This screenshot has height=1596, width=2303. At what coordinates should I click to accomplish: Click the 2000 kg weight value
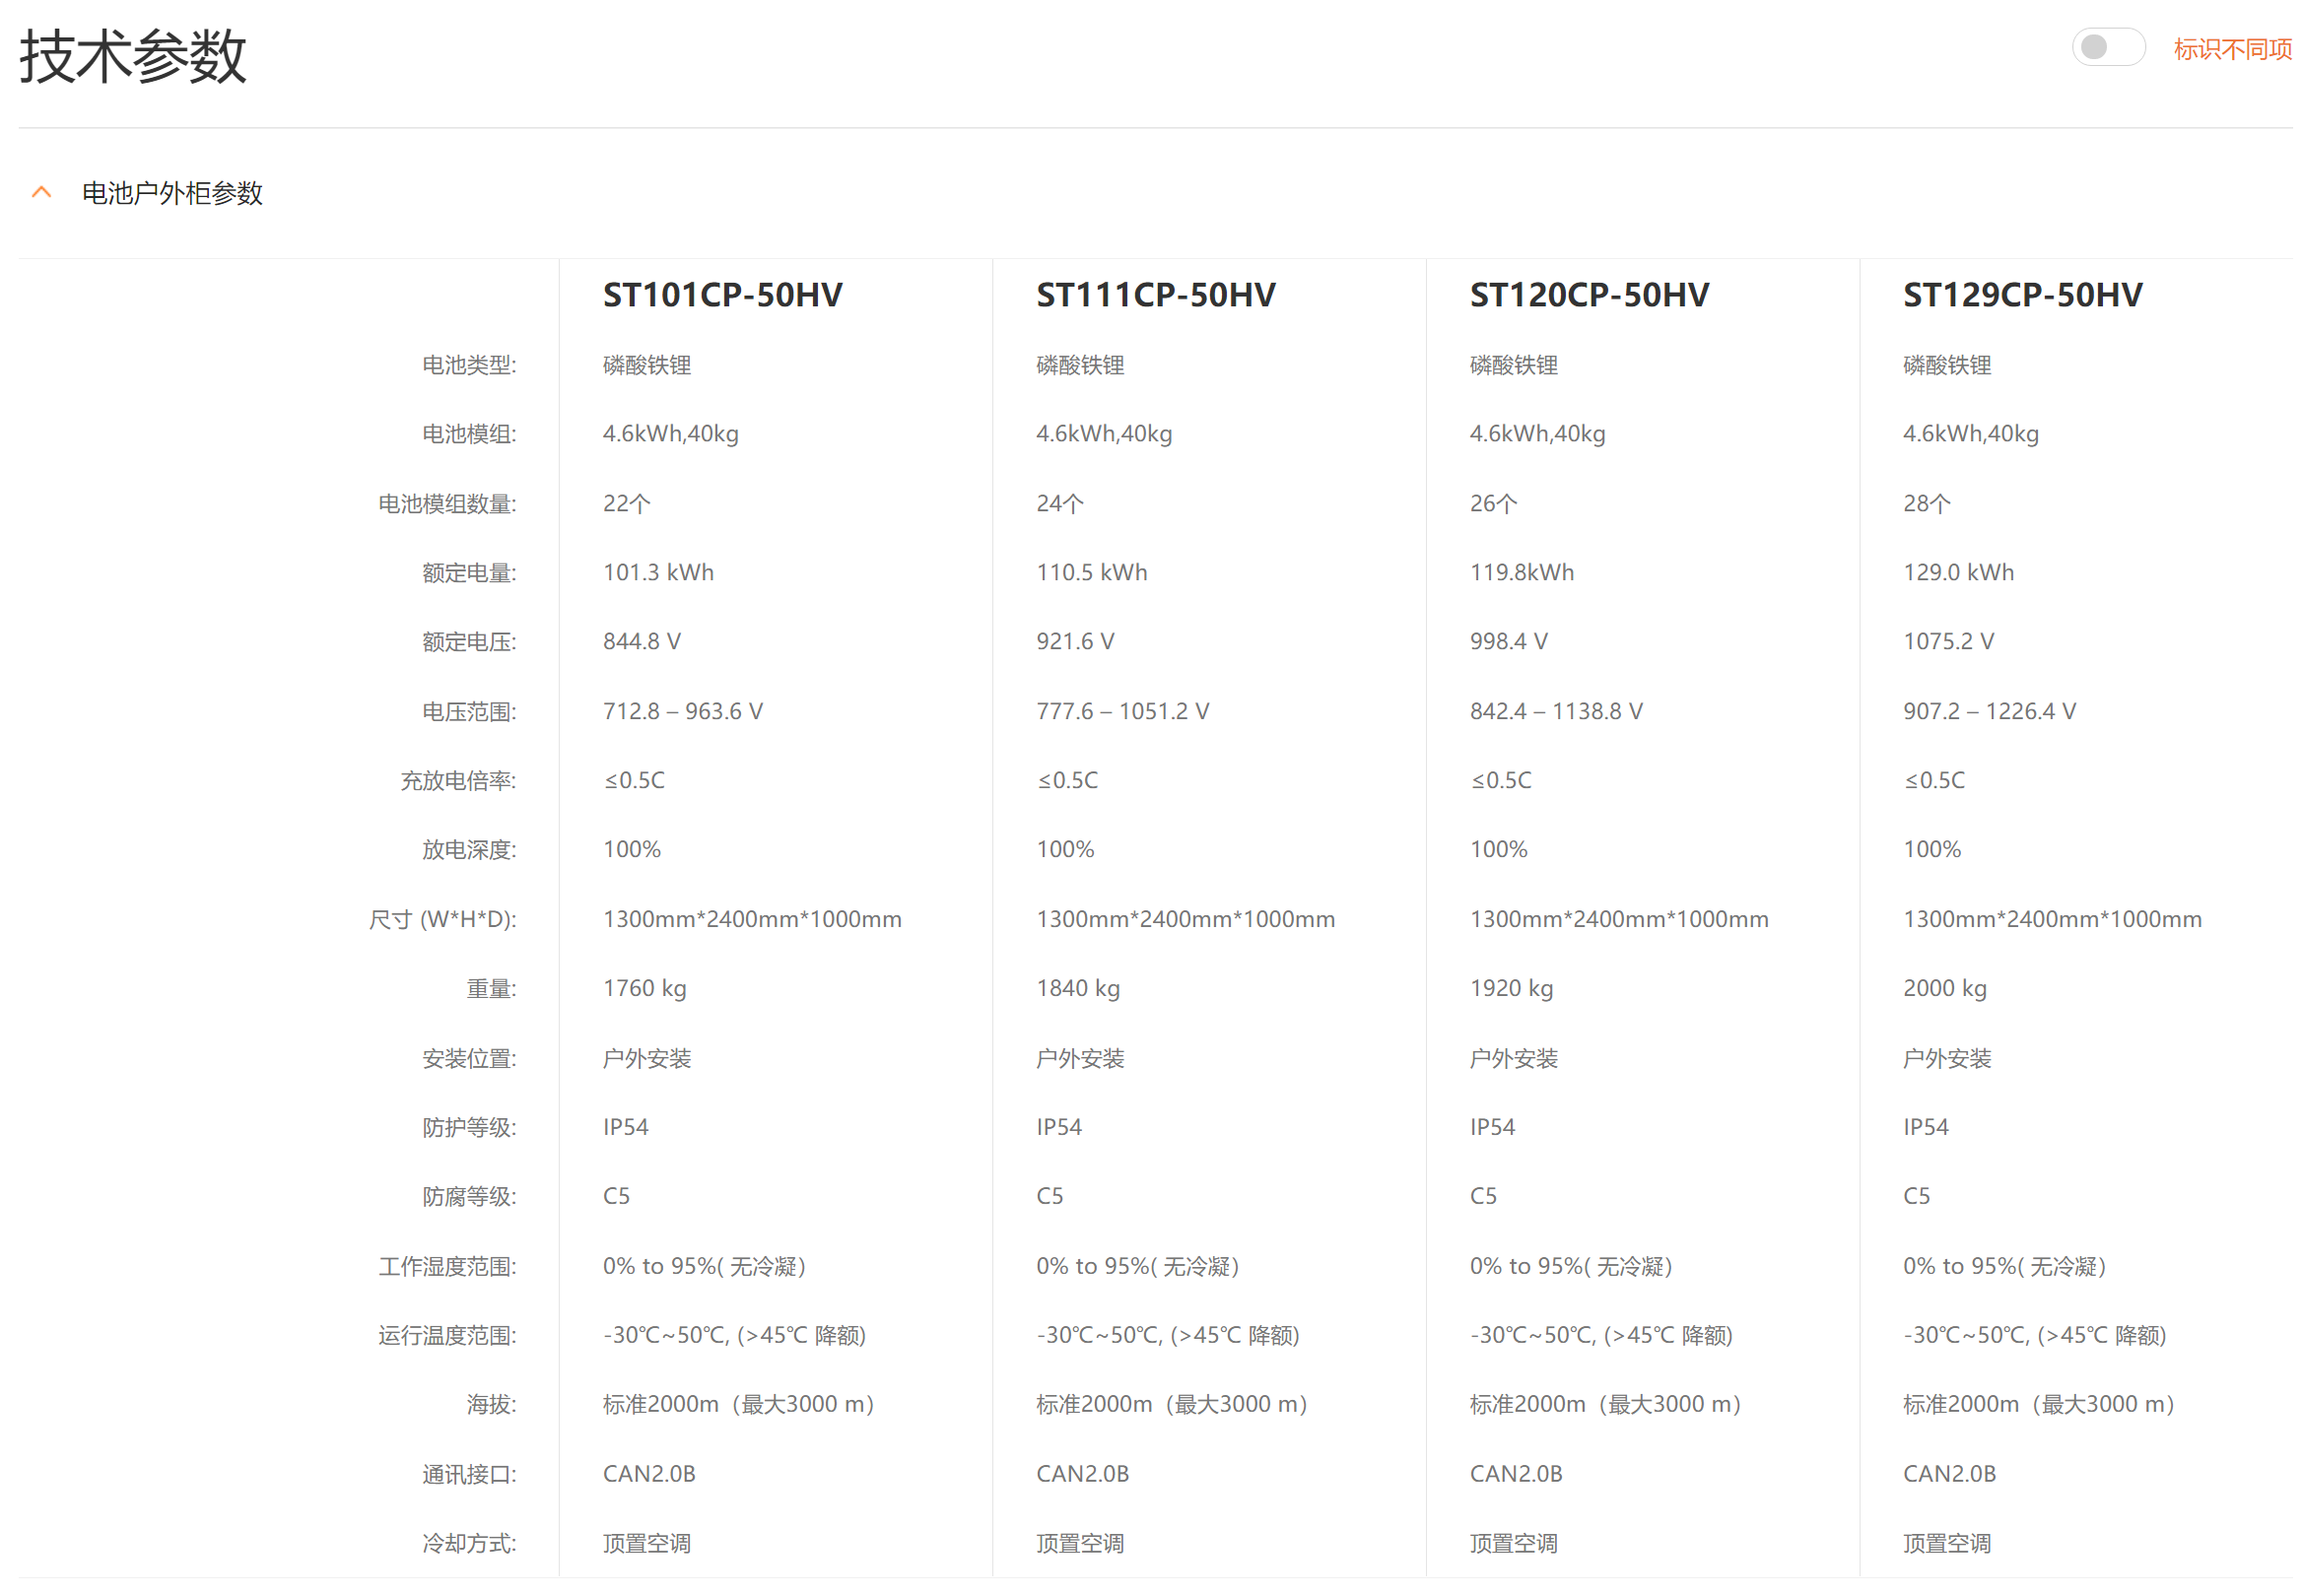[1943, 988]
